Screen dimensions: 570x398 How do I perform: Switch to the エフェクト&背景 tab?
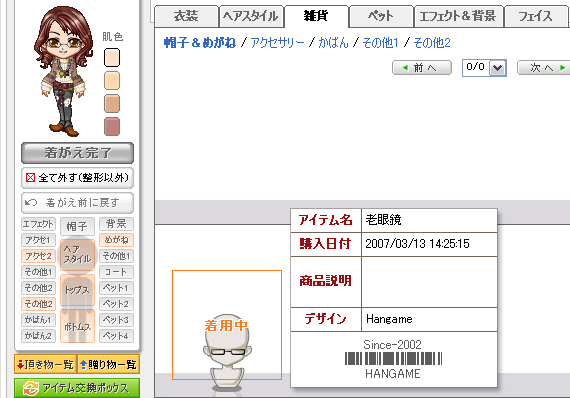[458, 16]
